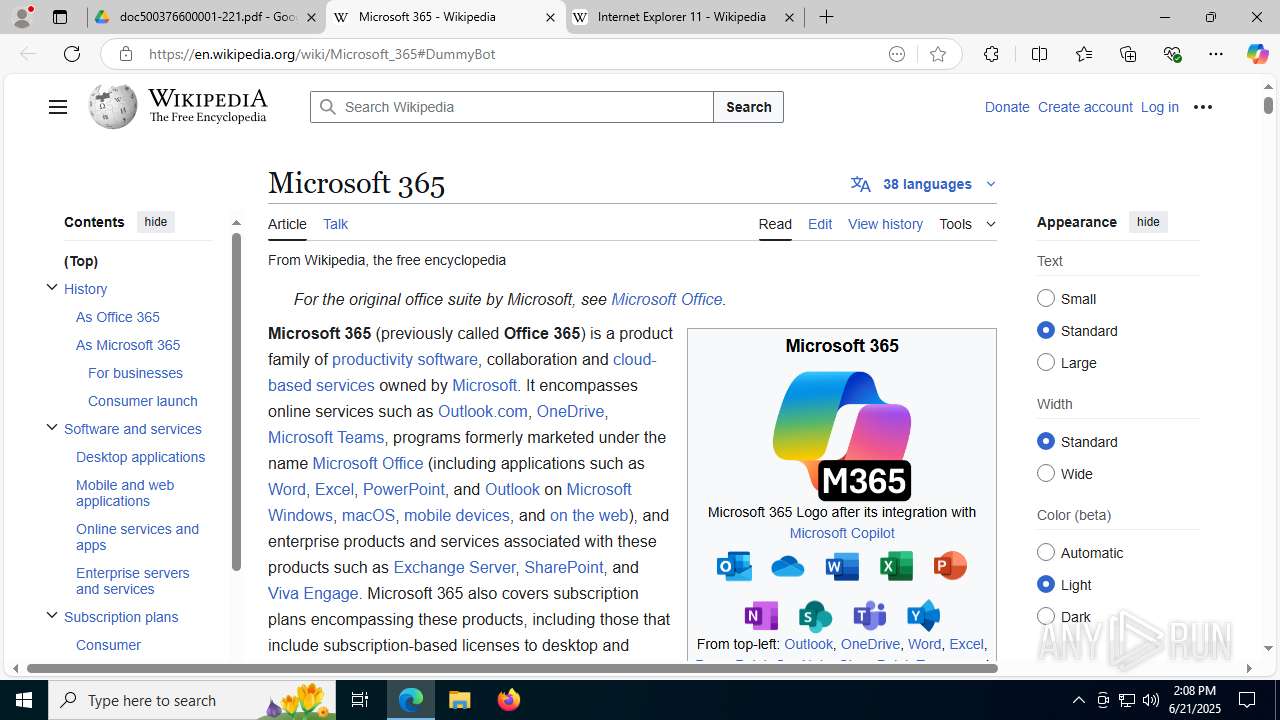The image size is (1280, 720).
Task: Select Large text size
Action: [x=1046, y=362]
